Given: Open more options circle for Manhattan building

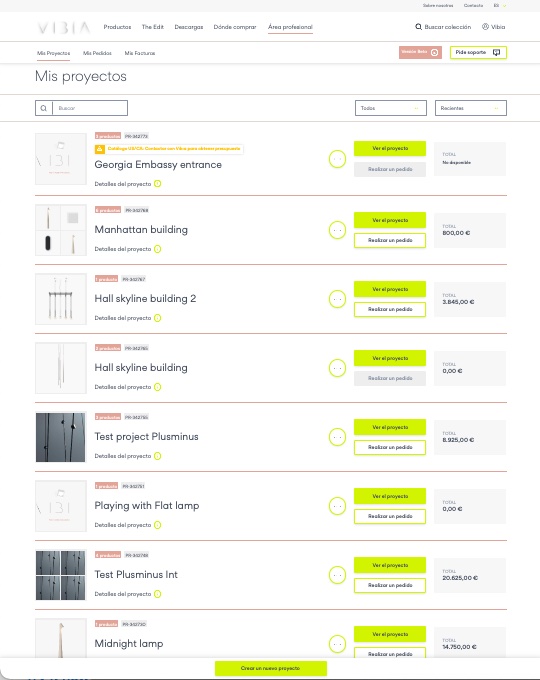Looking at the screenshot, I should tap(337, 230).
